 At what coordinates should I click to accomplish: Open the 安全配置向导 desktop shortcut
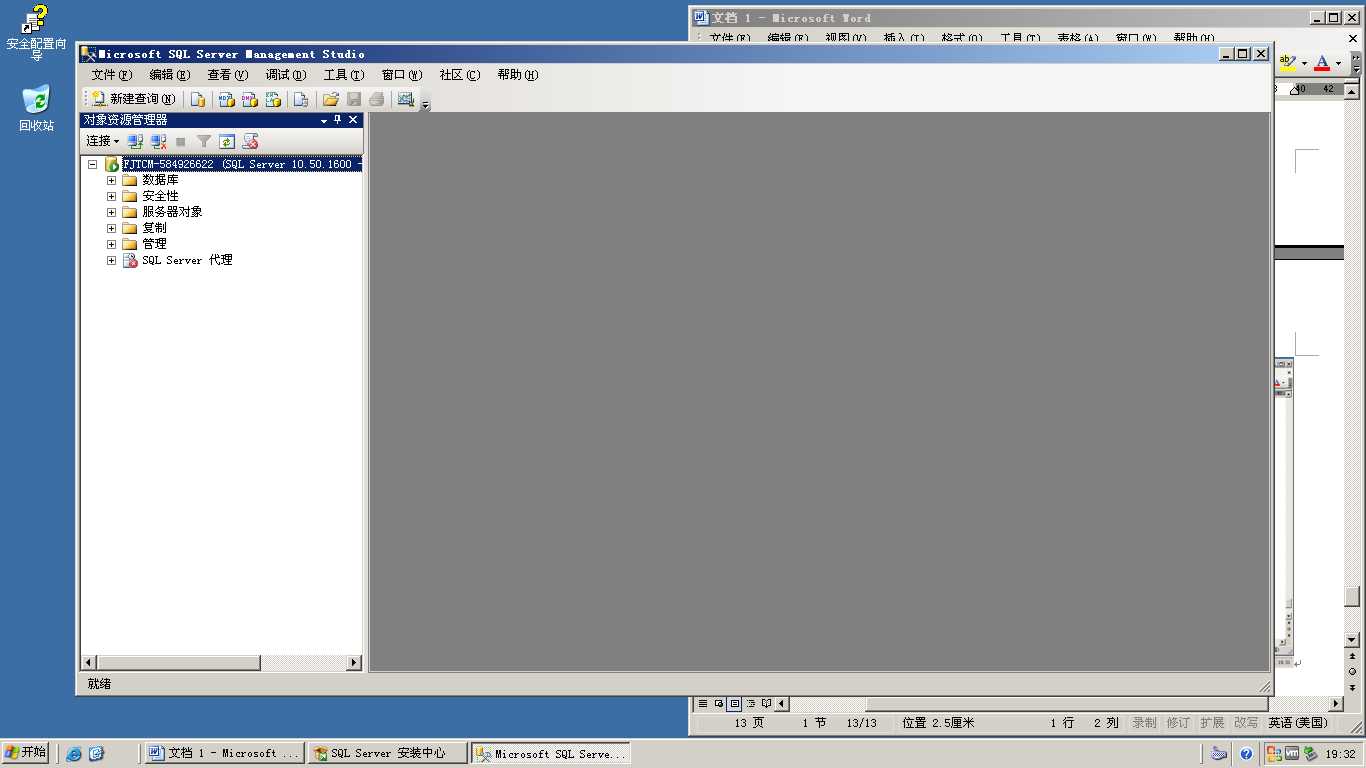pyautogui.click(x=36, y=33)
